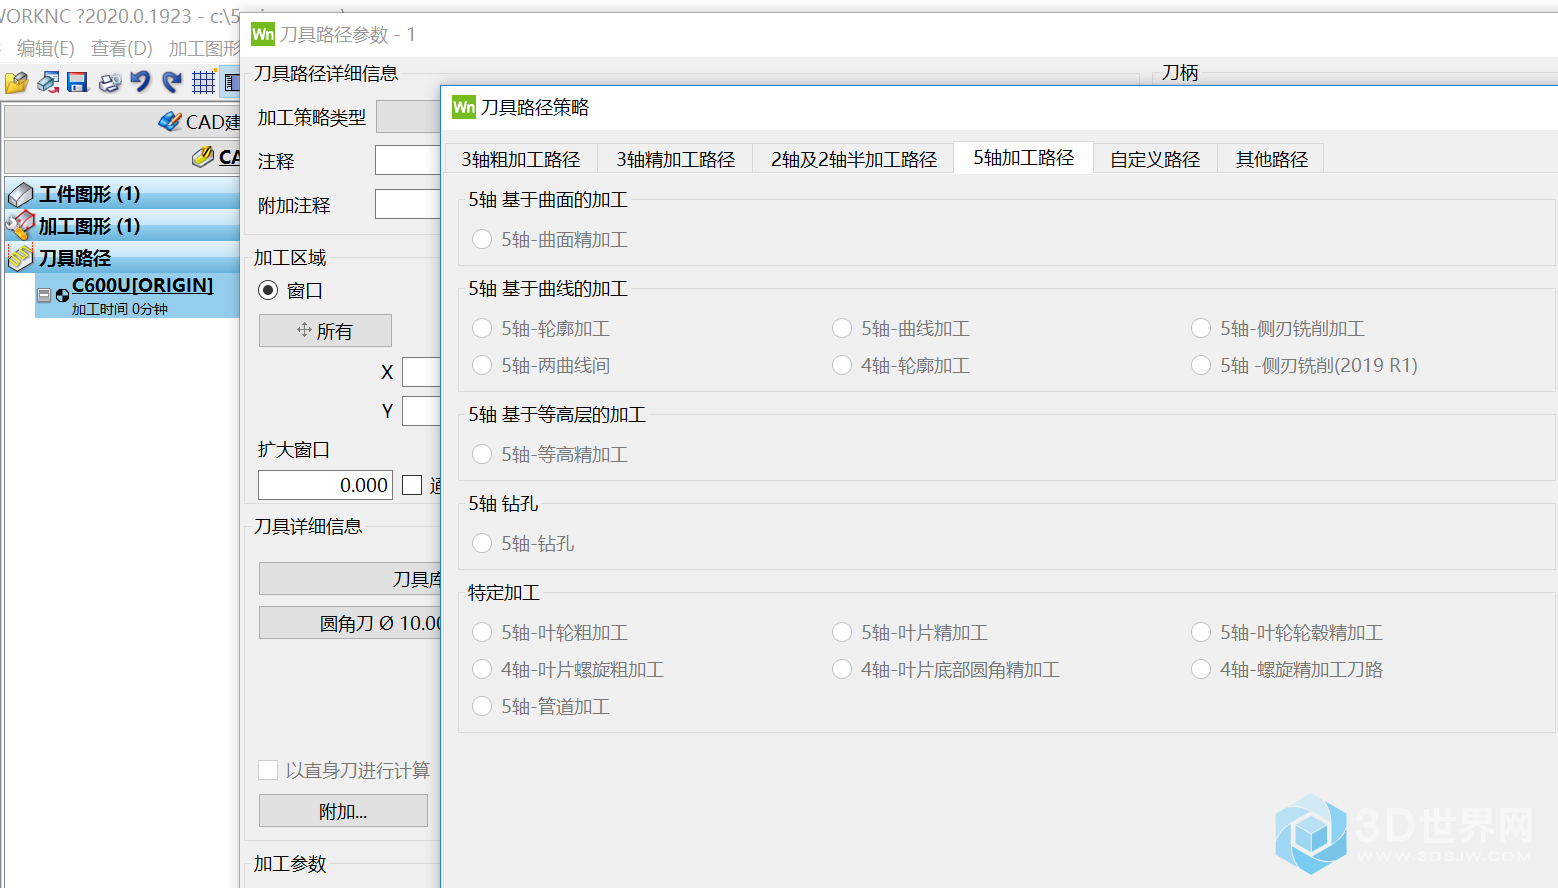Toggle the grid display toolbar icon

tap(203, 82)
